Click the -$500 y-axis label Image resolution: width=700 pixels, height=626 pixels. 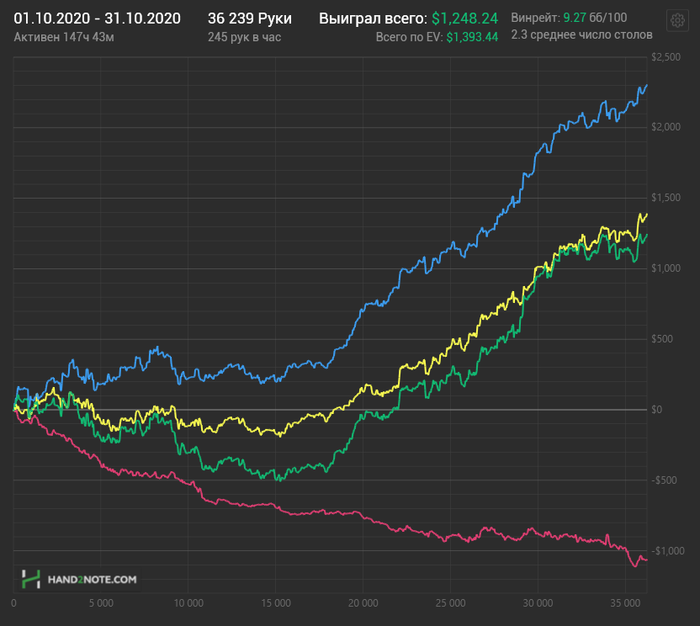pos(664,480)
